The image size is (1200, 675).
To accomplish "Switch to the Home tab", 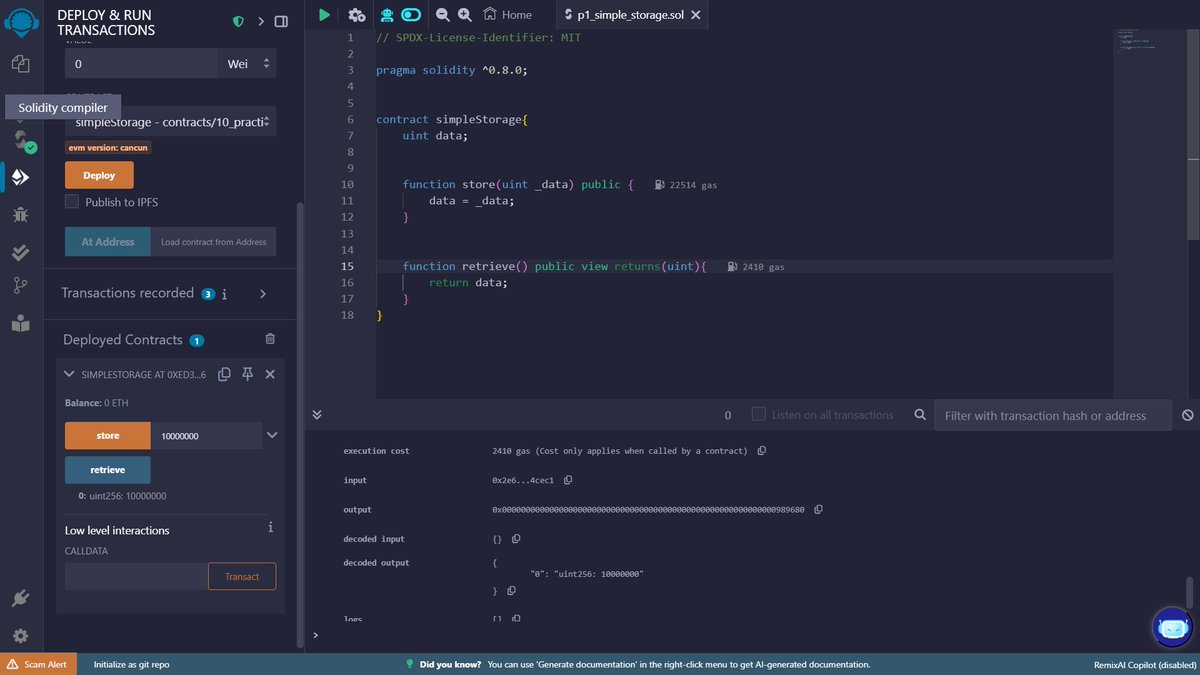I will click(508, 15).
